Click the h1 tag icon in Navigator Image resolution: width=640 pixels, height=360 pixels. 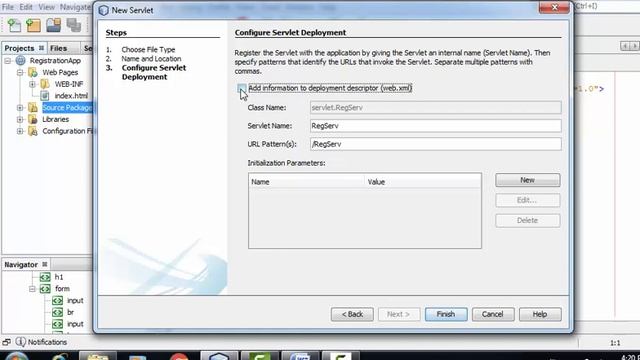pos(45,277)
